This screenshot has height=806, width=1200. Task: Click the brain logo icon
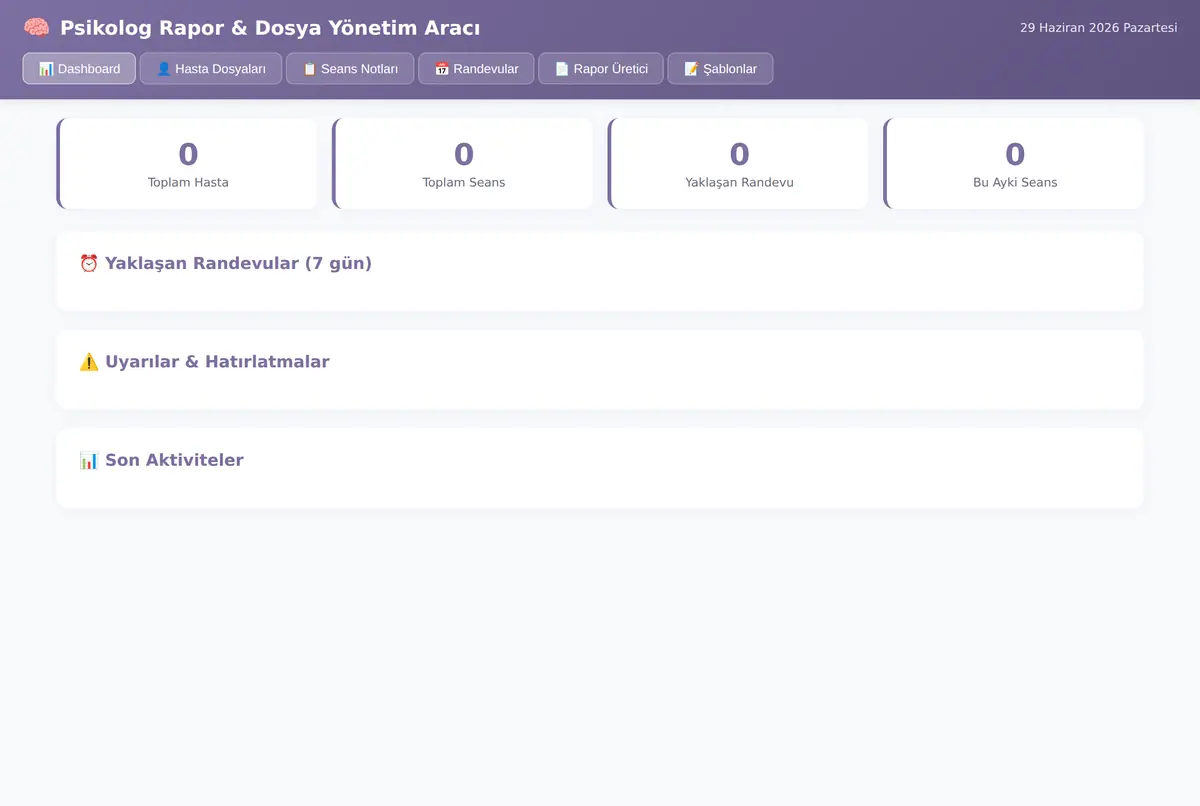click(36, 28)
